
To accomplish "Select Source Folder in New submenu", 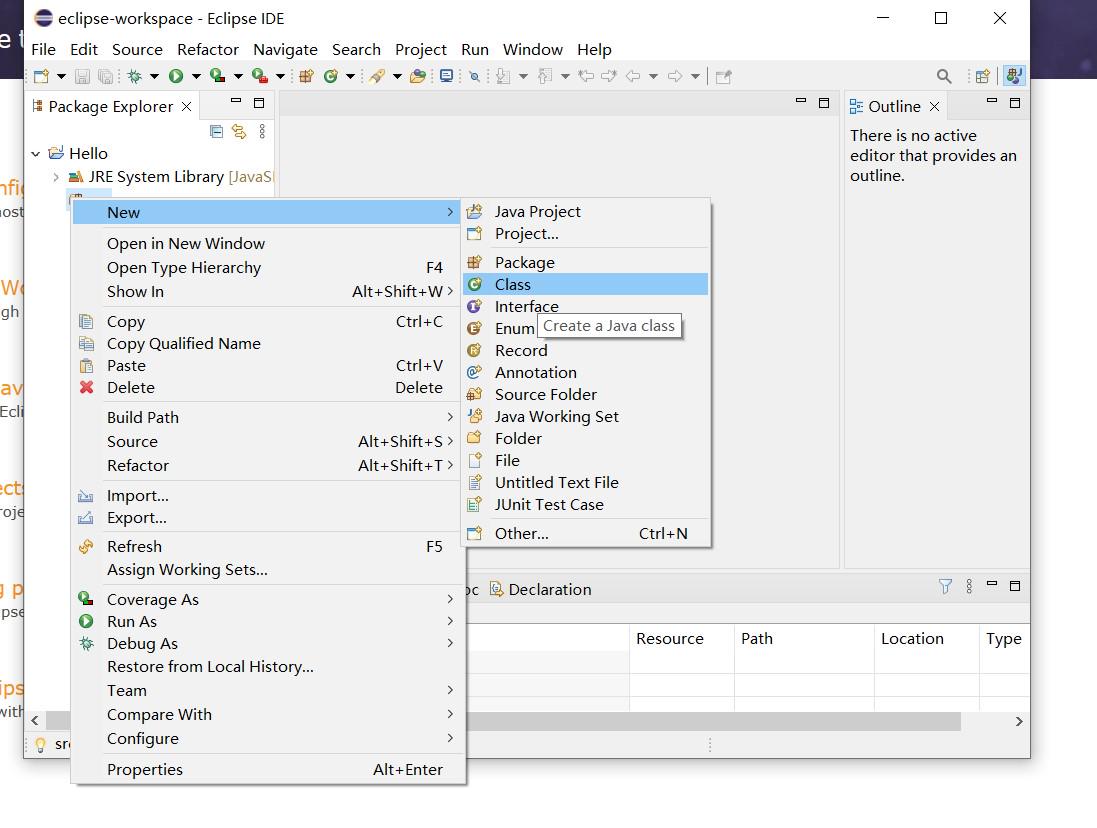I will coord(586,394).
